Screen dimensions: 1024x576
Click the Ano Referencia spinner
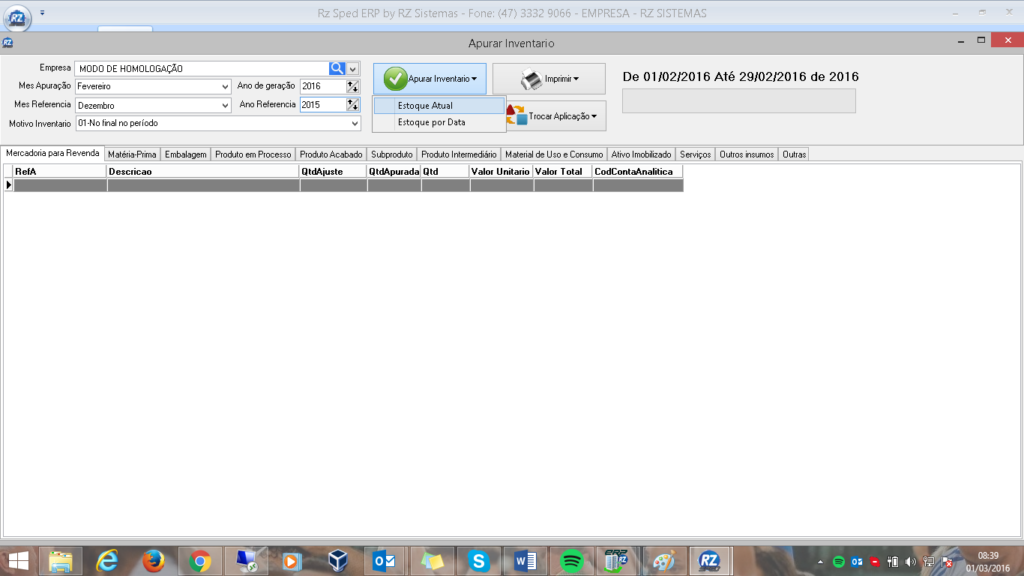pyautogui.click(x=352, y=105)
